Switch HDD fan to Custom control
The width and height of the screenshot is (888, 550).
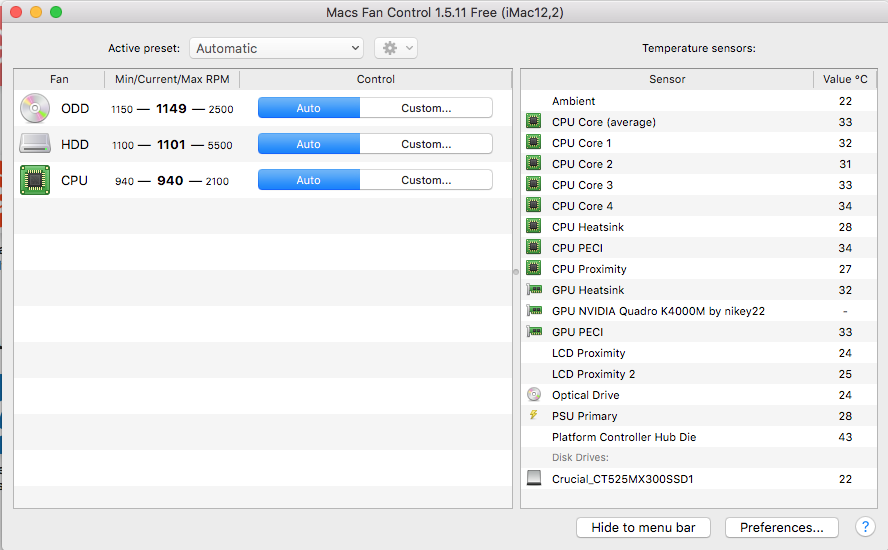[426, 144]
